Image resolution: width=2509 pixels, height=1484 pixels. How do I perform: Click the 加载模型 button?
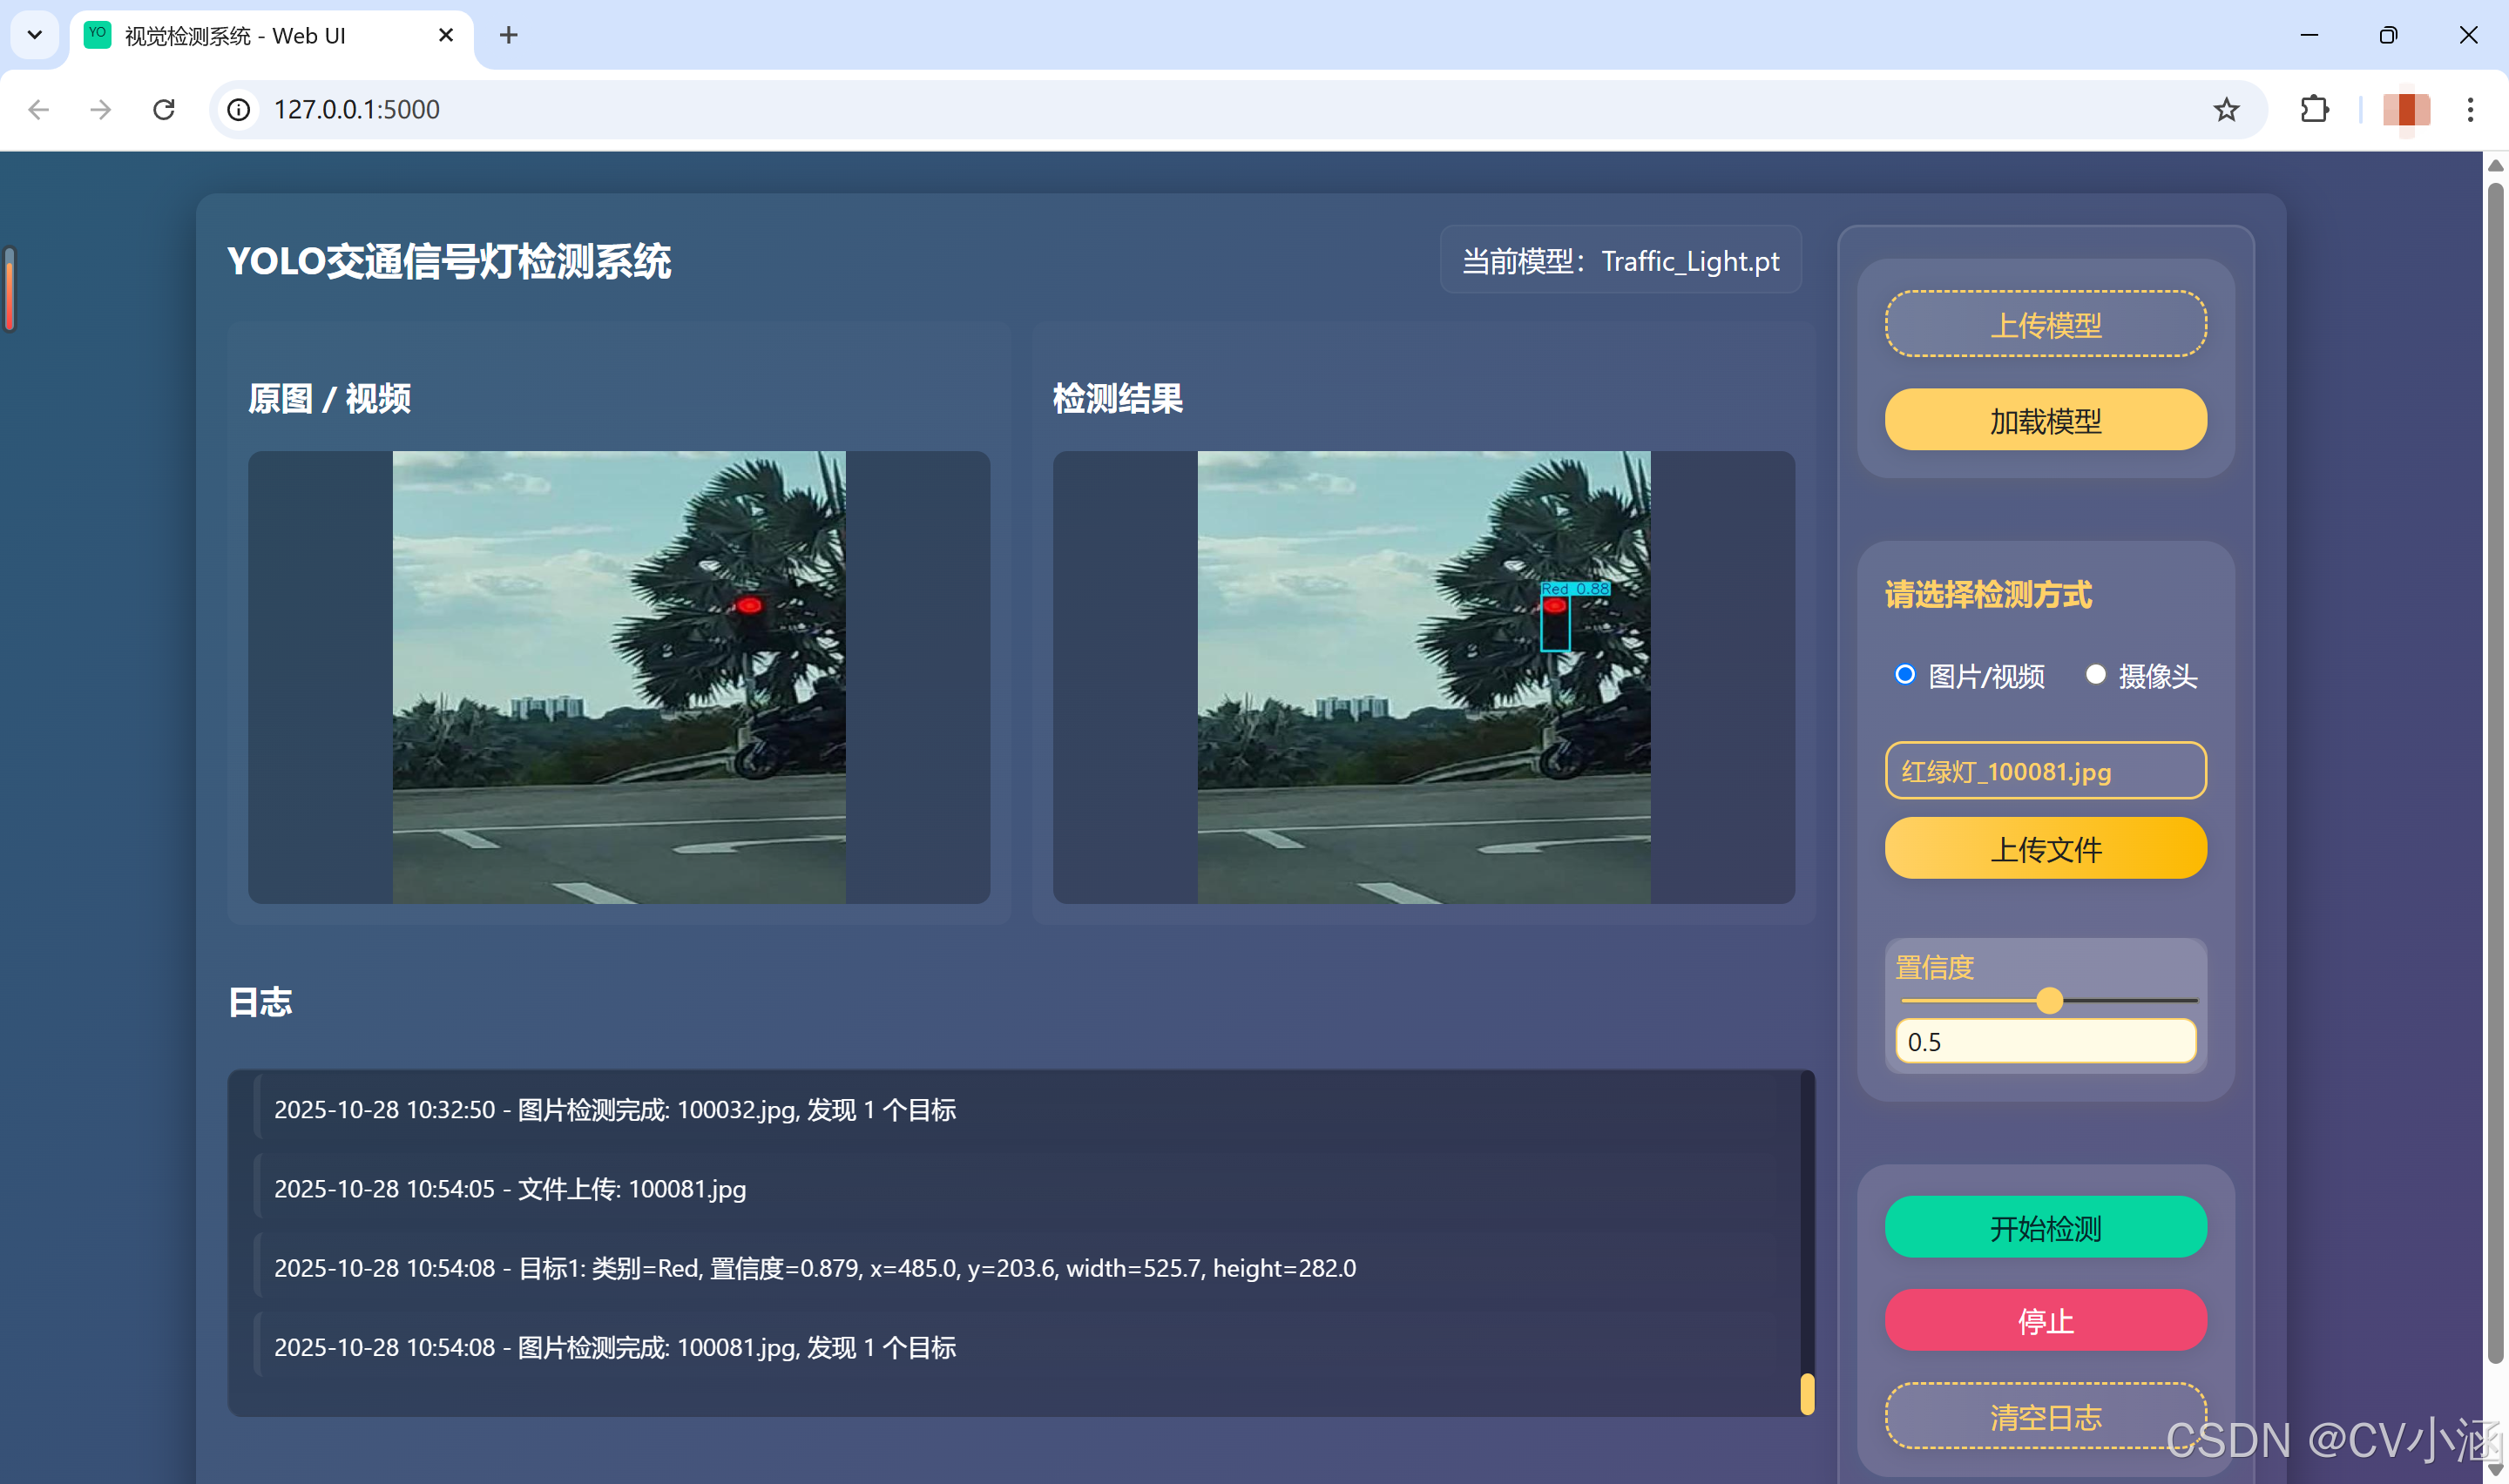click(2045, 420)
